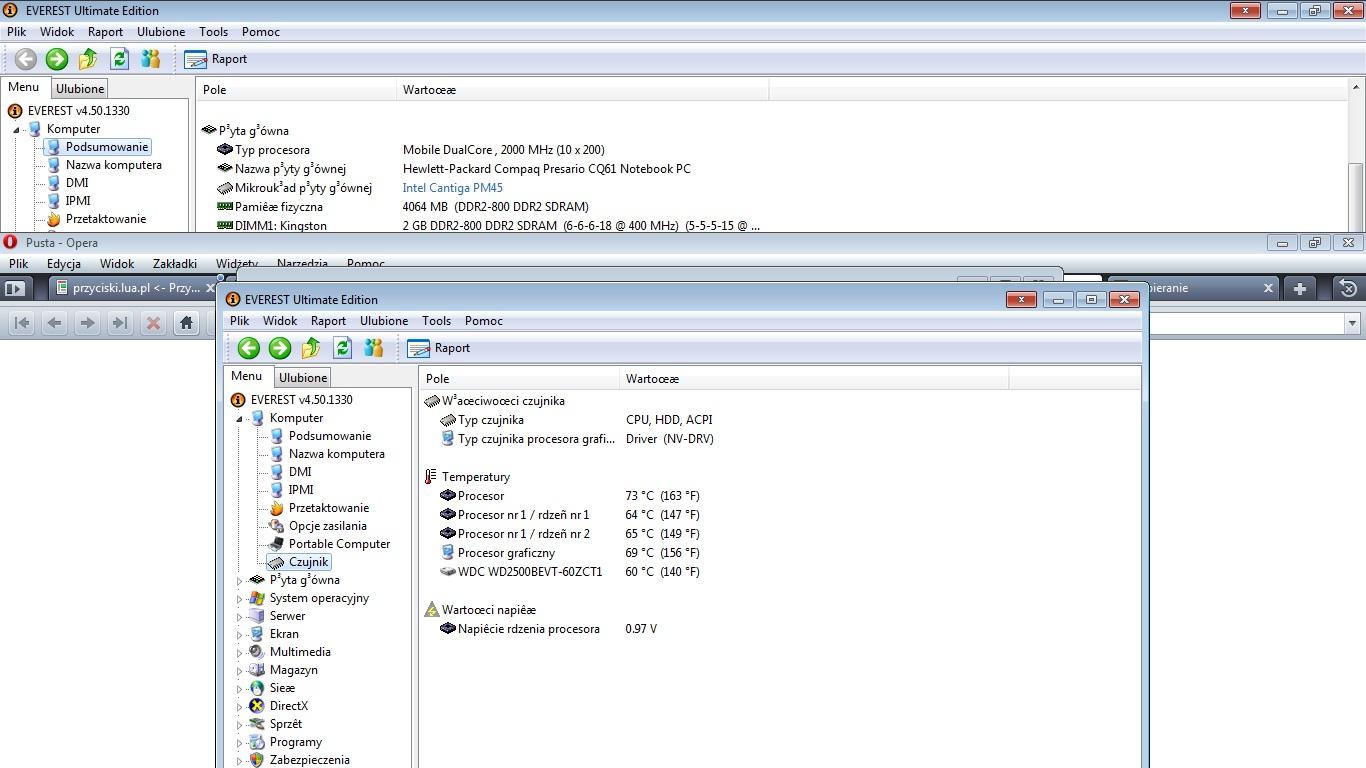Open Raport button in top EVEREST window
The height and width of the screenshot is (768, 1366).
[x=216, y=59]
